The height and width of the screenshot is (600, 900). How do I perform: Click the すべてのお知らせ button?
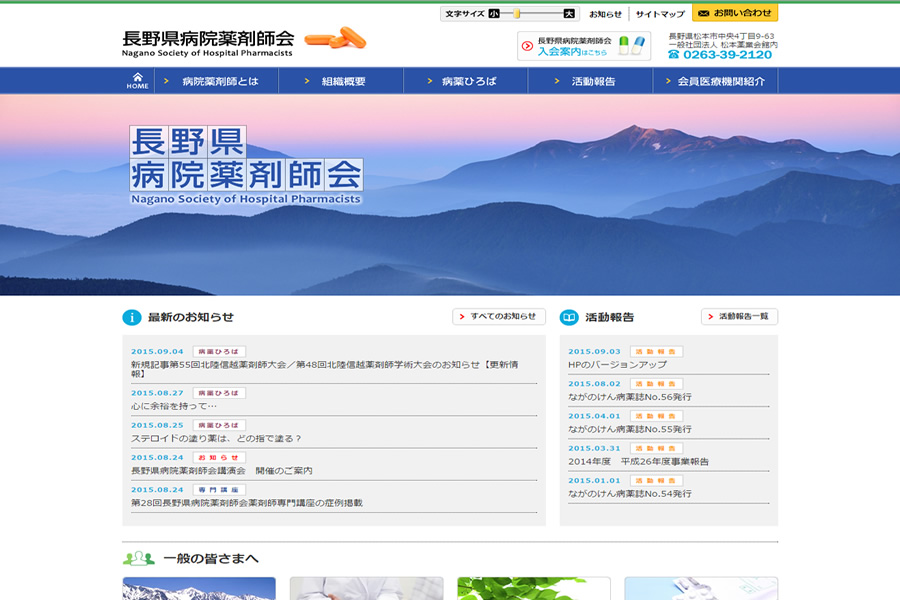pos(499,316)
